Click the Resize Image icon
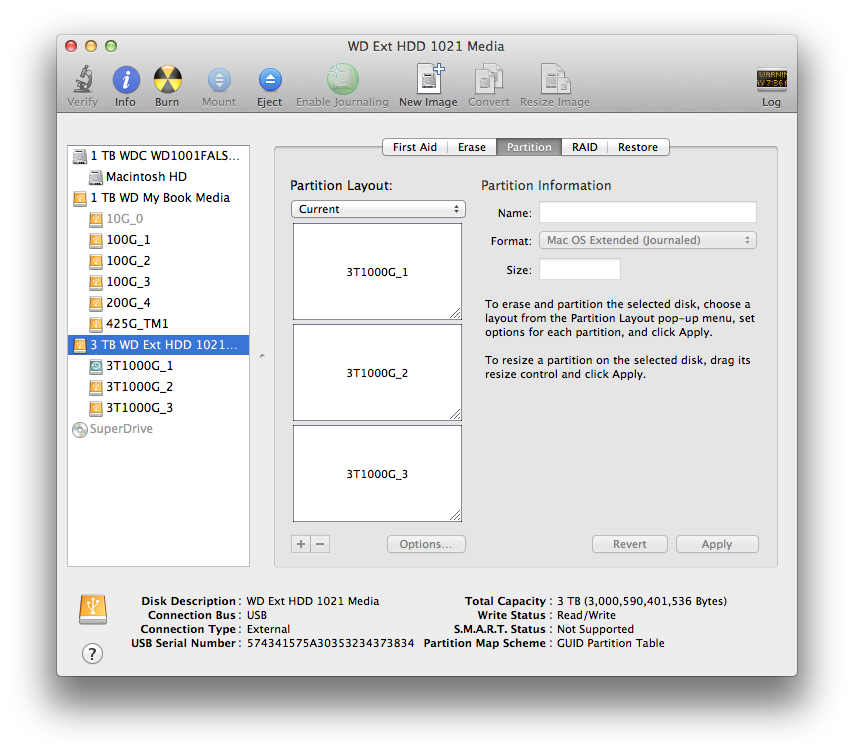Viewport: 854px width, 755px height. coord(555,79)
